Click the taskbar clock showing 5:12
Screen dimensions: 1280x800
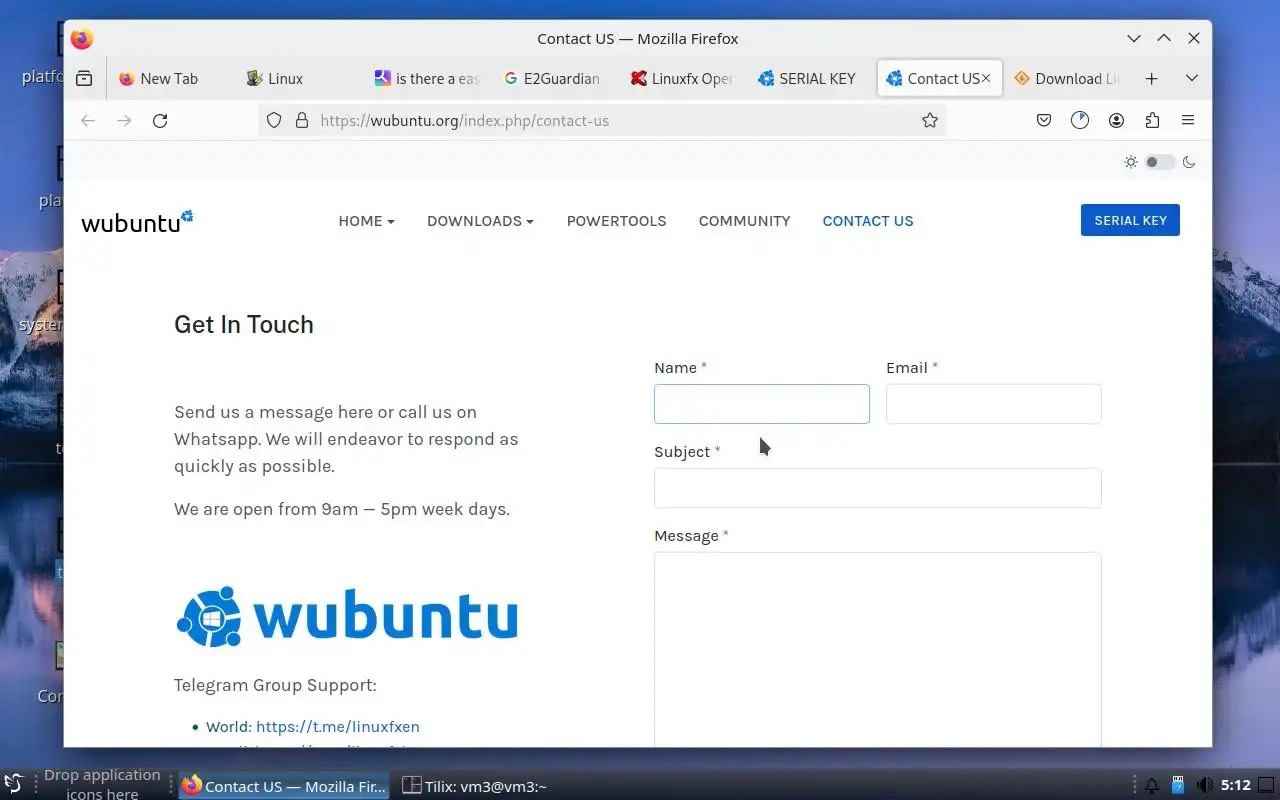(1236, 786)
